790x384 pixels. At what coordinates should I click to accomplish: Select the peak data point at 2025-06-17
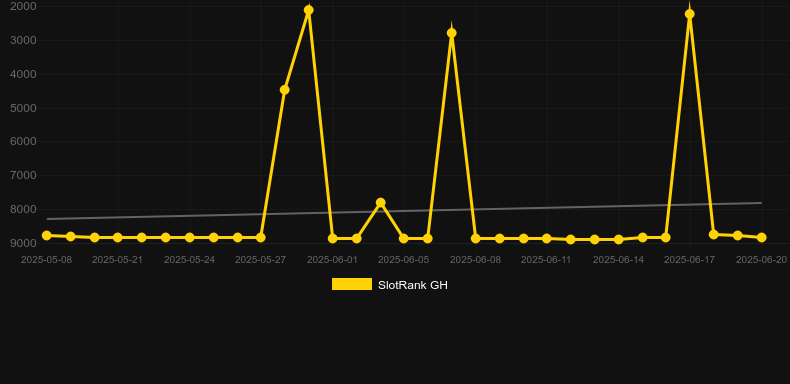click(690, 14)
